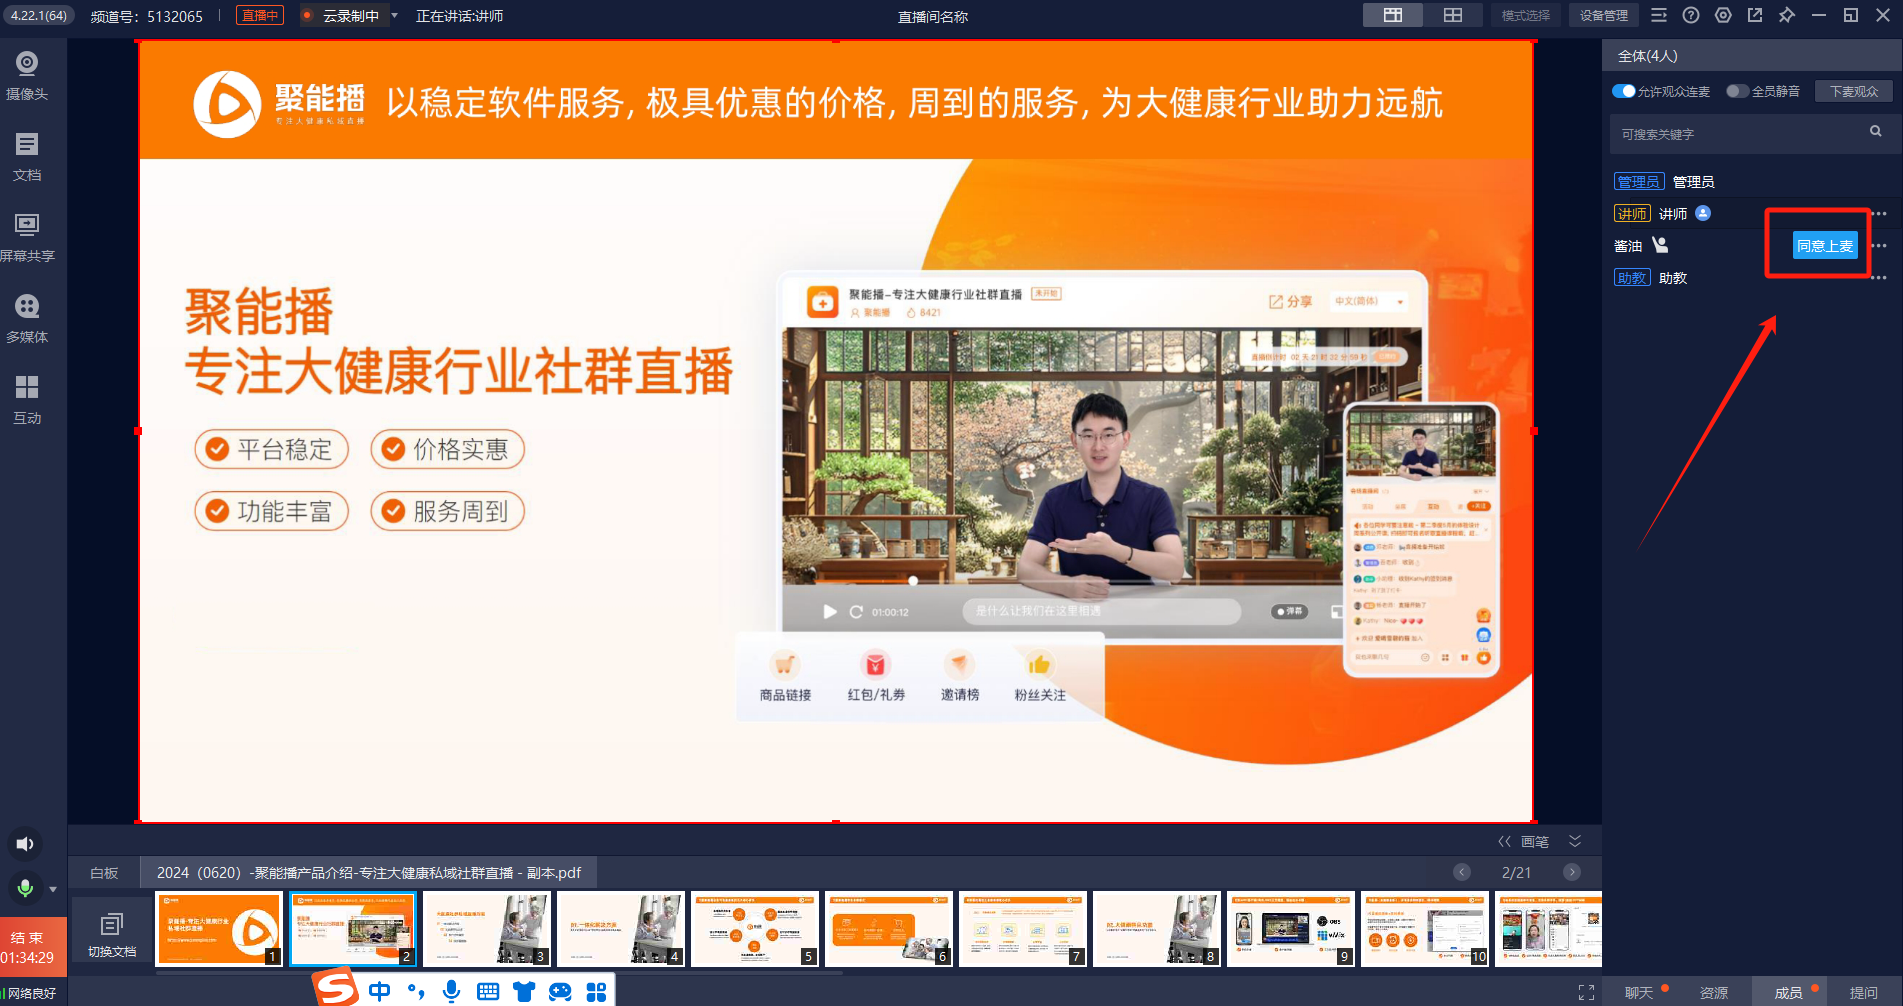Click 同意上麦 for 酱油

pyautogui.click(x=1824, y=246)
